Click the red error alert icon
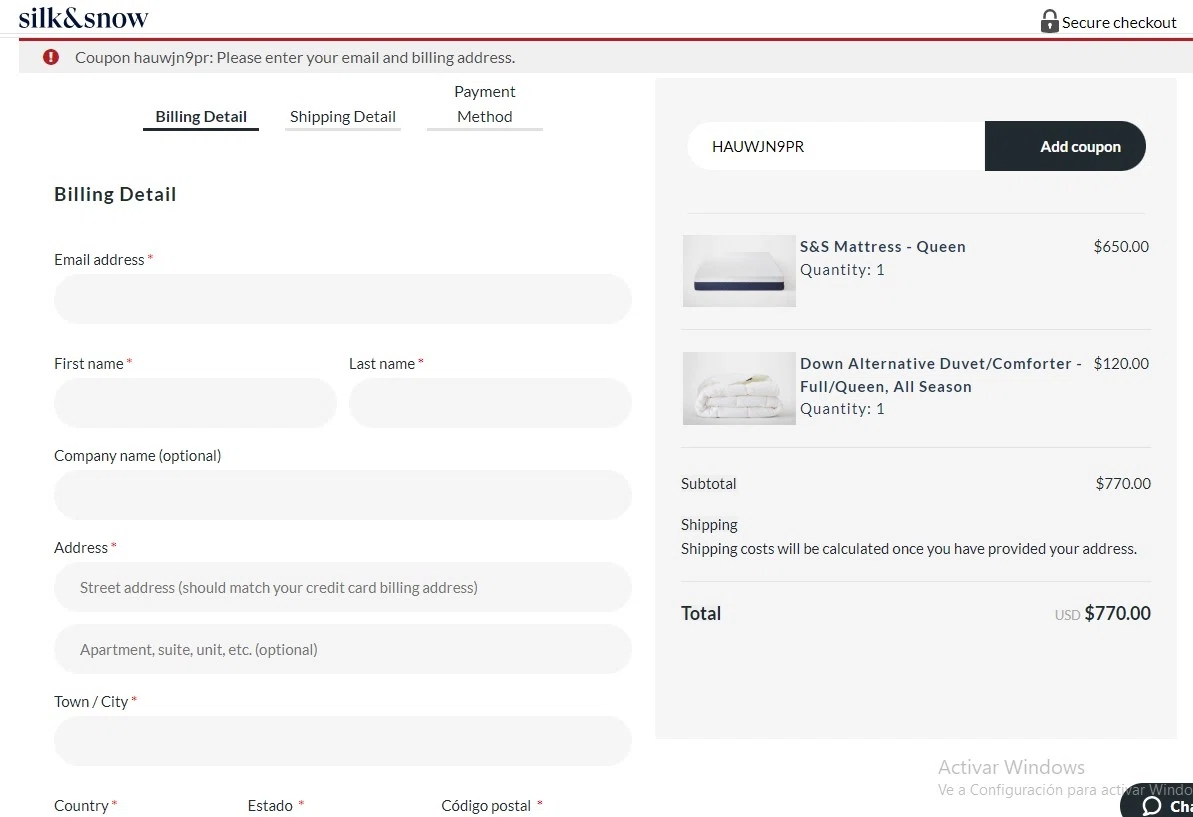1193x817 pixels. pos(51,57)
